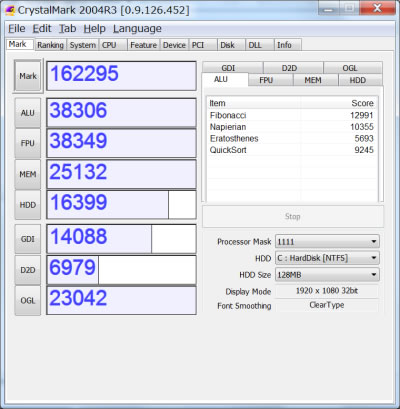Open the Language menu
This screenshot has height=409, width=400.
pyautogui.click(x=137, y=29)
